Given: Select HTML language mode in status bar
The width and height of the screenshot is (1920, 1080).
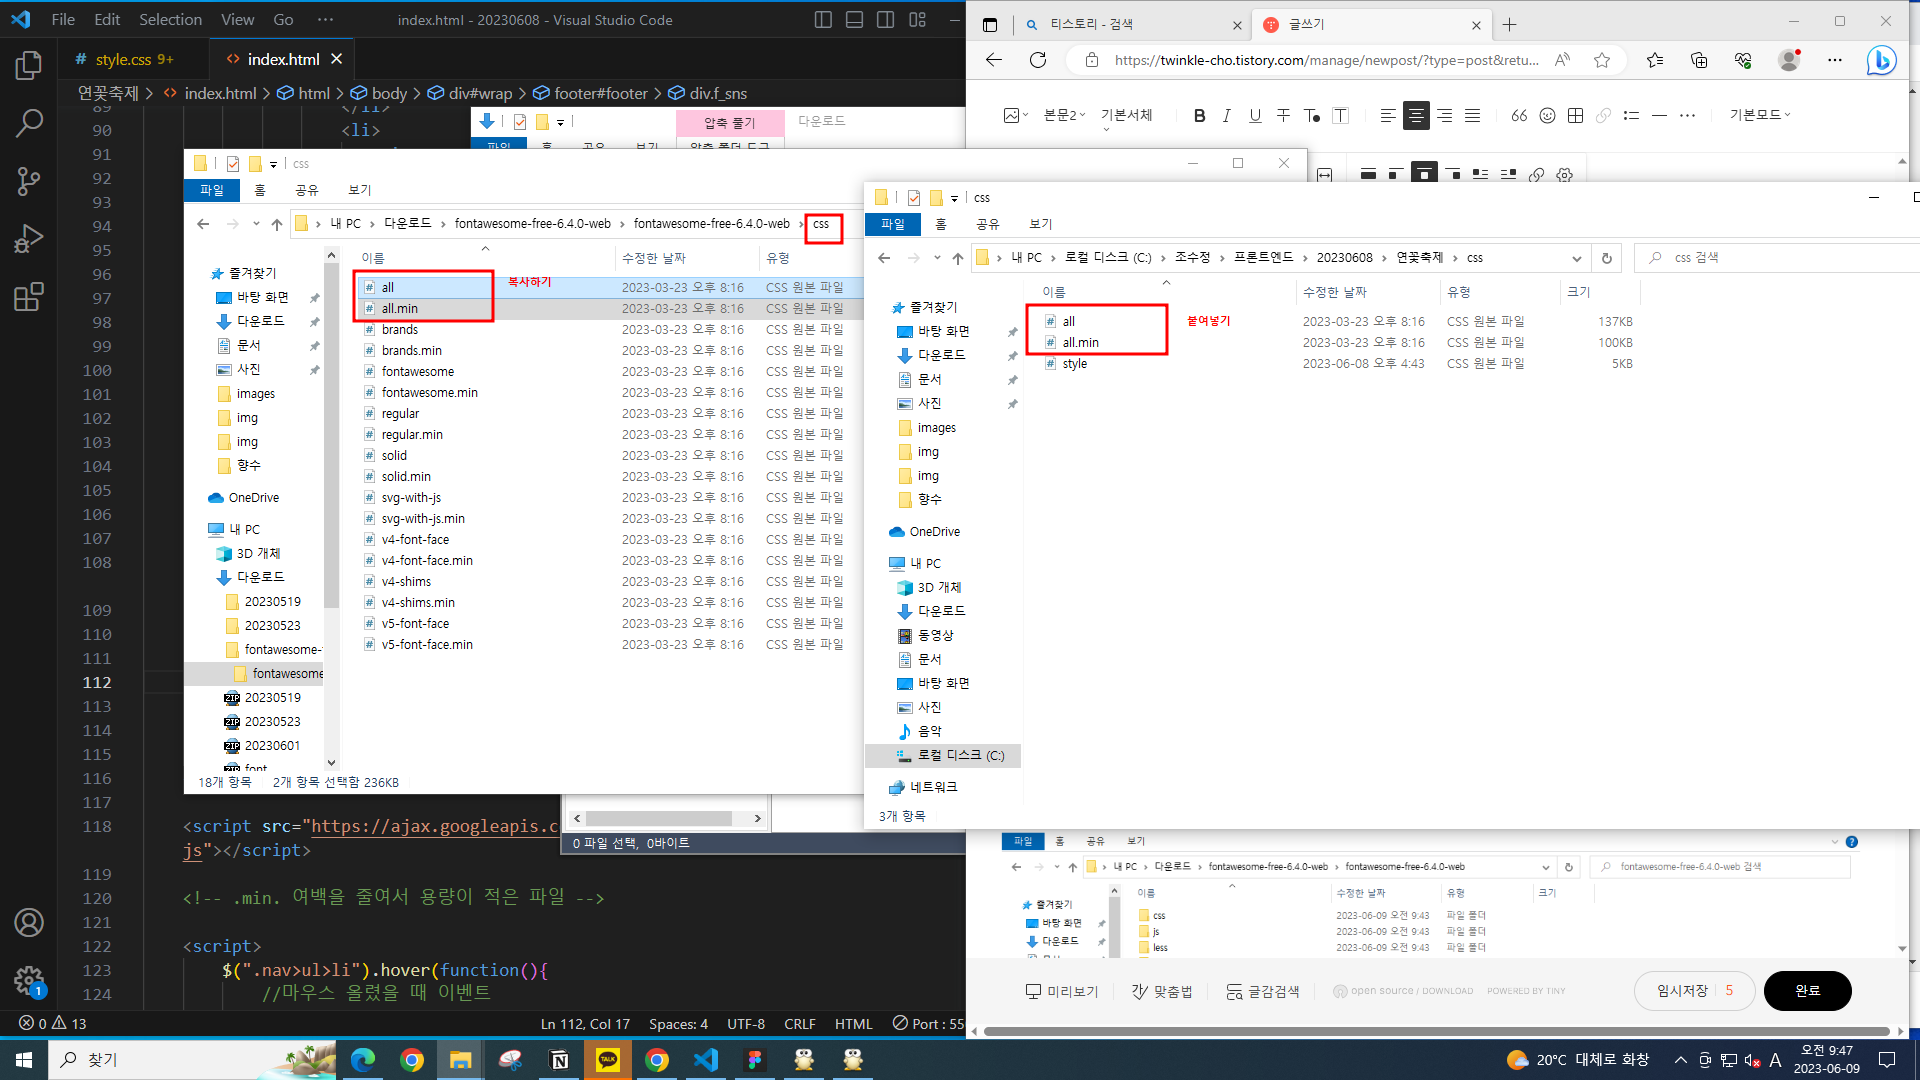Looking at the screenshot, I should coord(853,1023).
